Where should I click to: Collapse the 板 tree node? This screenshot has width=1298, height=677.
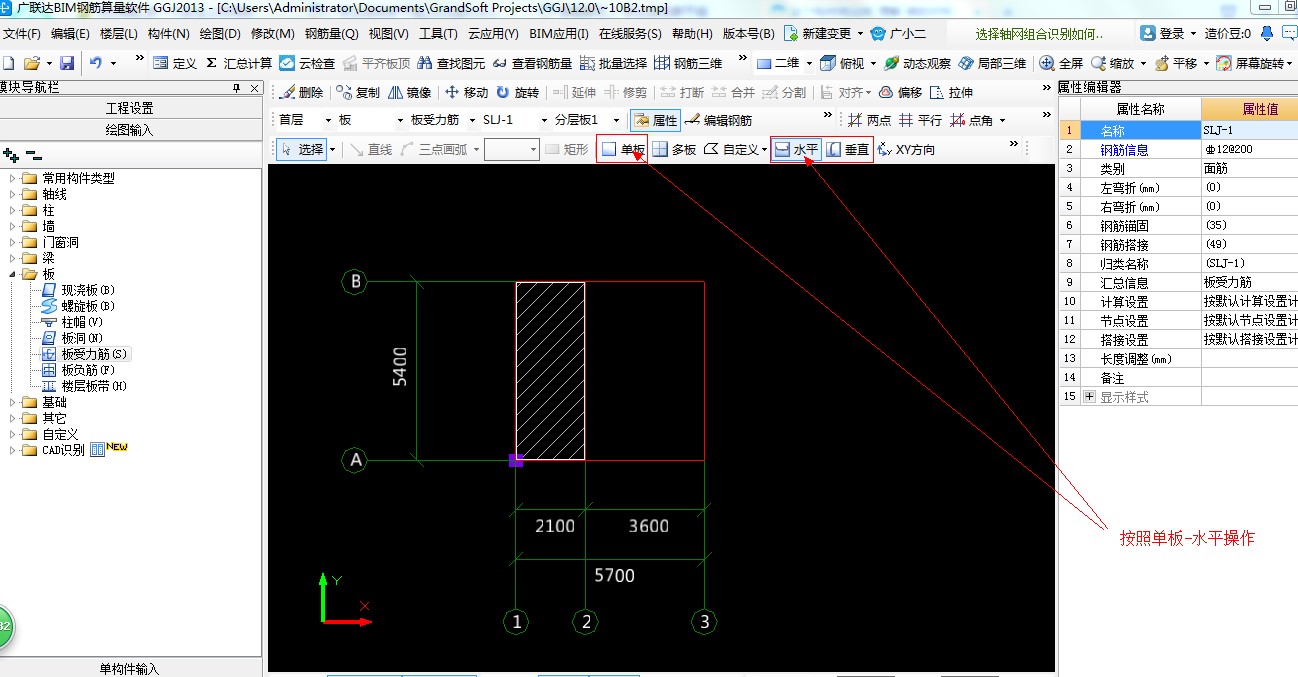pos(14,274)
